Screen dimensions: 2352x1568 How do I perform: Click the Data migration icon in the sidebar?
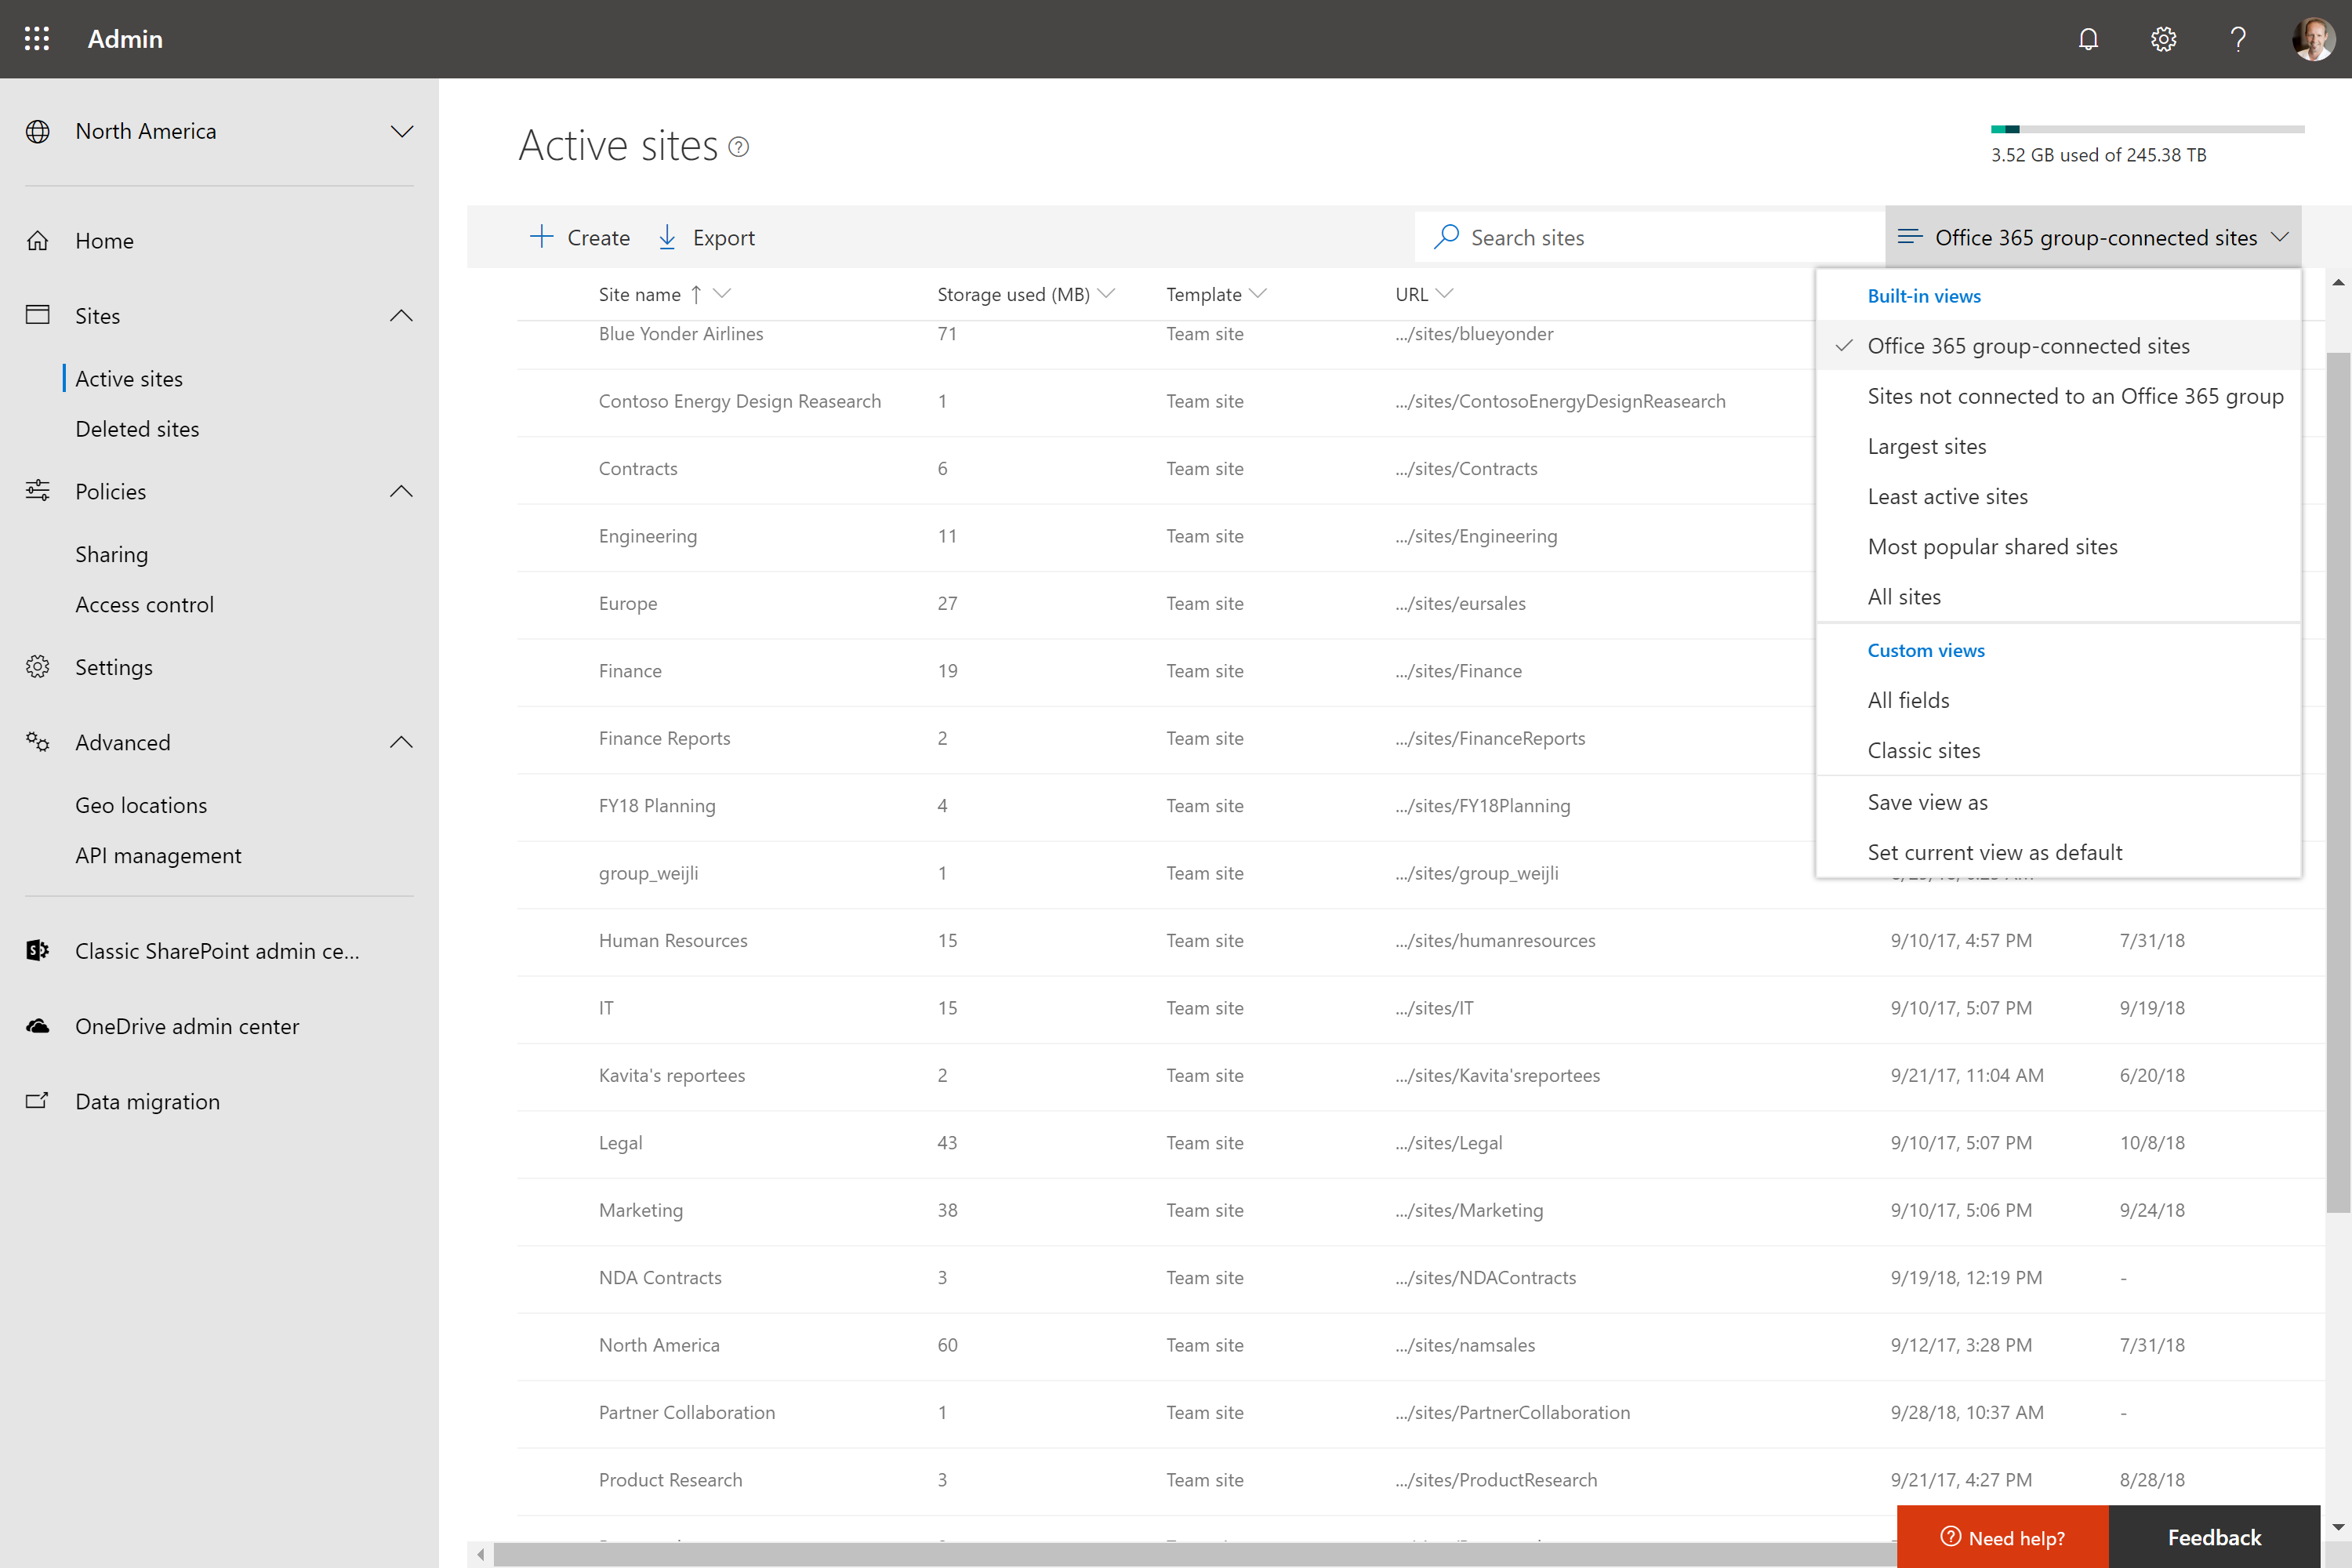coord(37,1101)
